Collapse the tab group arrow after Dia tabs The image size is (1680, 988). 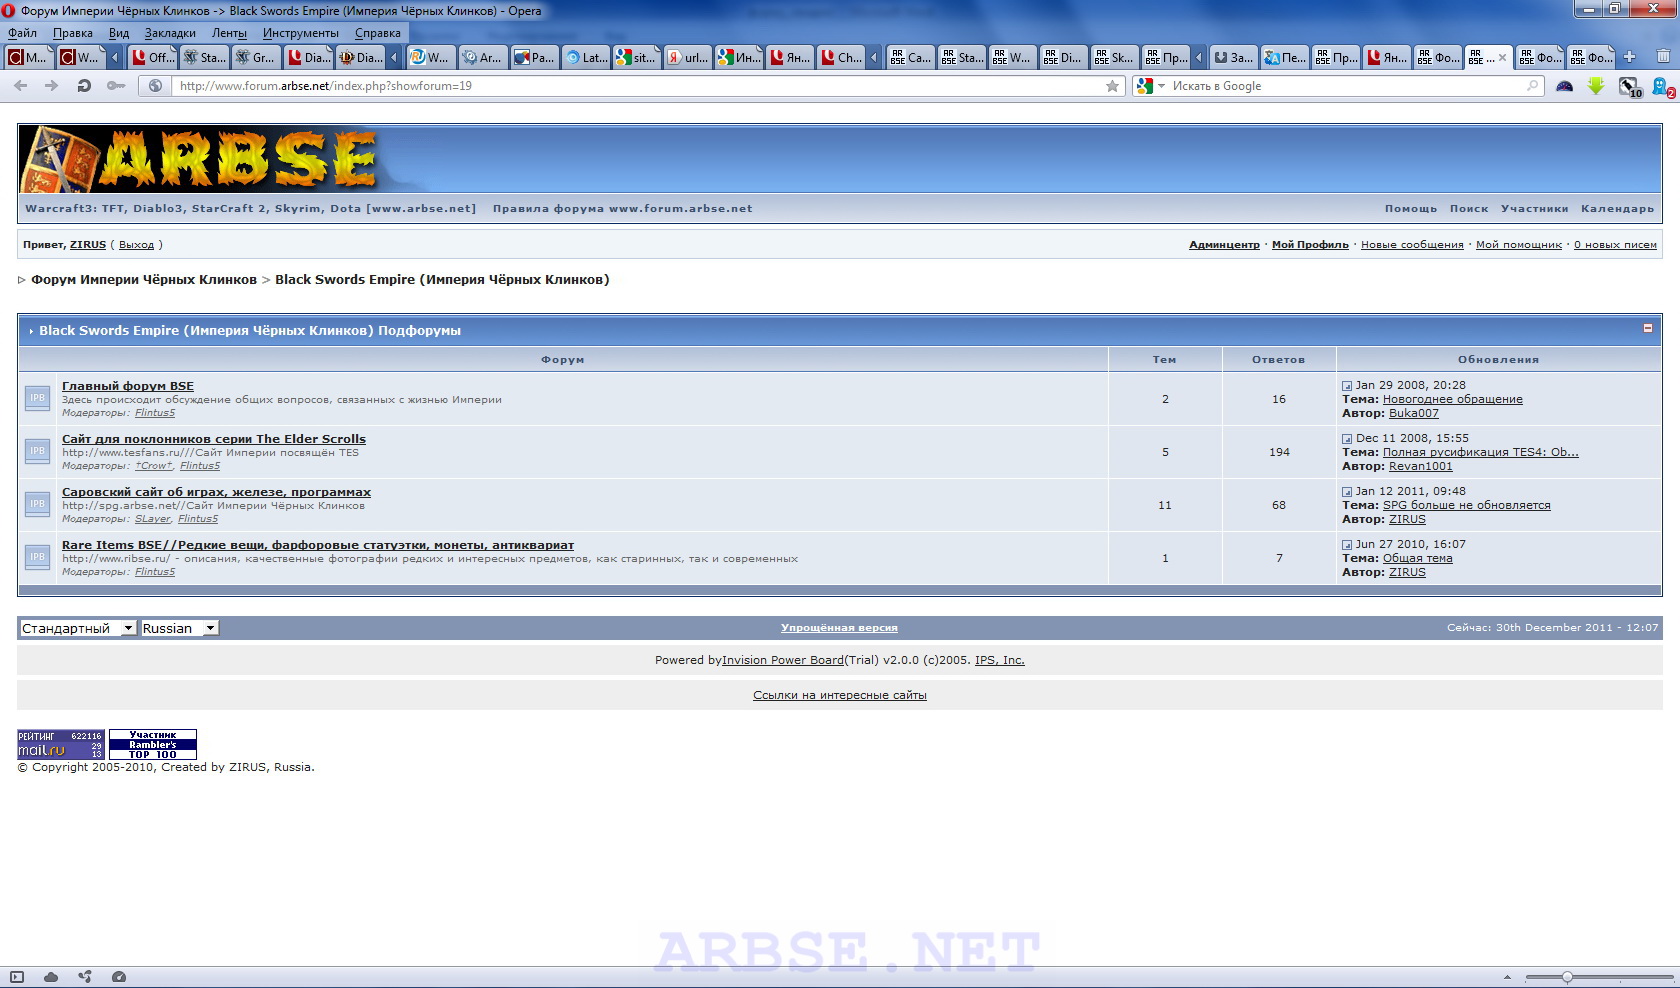coord(394,58)
